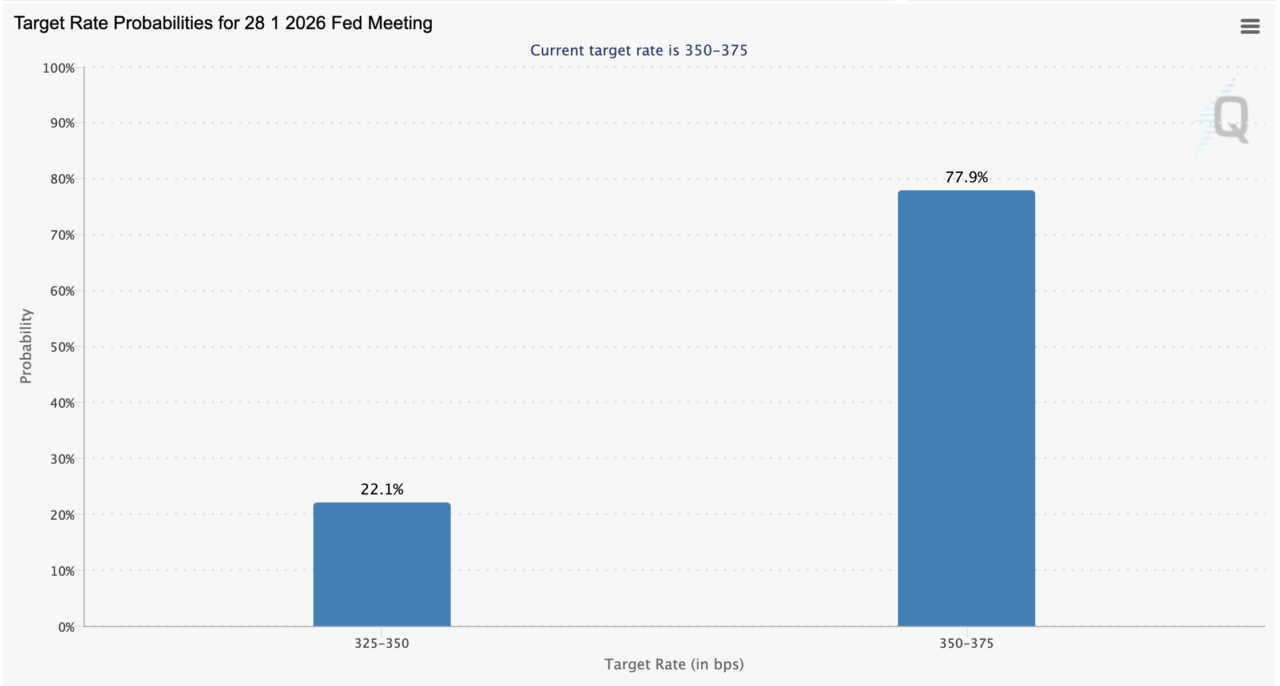Viewport: 1280px width, 686px height.
Task: Open the chart hamburger context menu
Action: tap(1249, 27)
